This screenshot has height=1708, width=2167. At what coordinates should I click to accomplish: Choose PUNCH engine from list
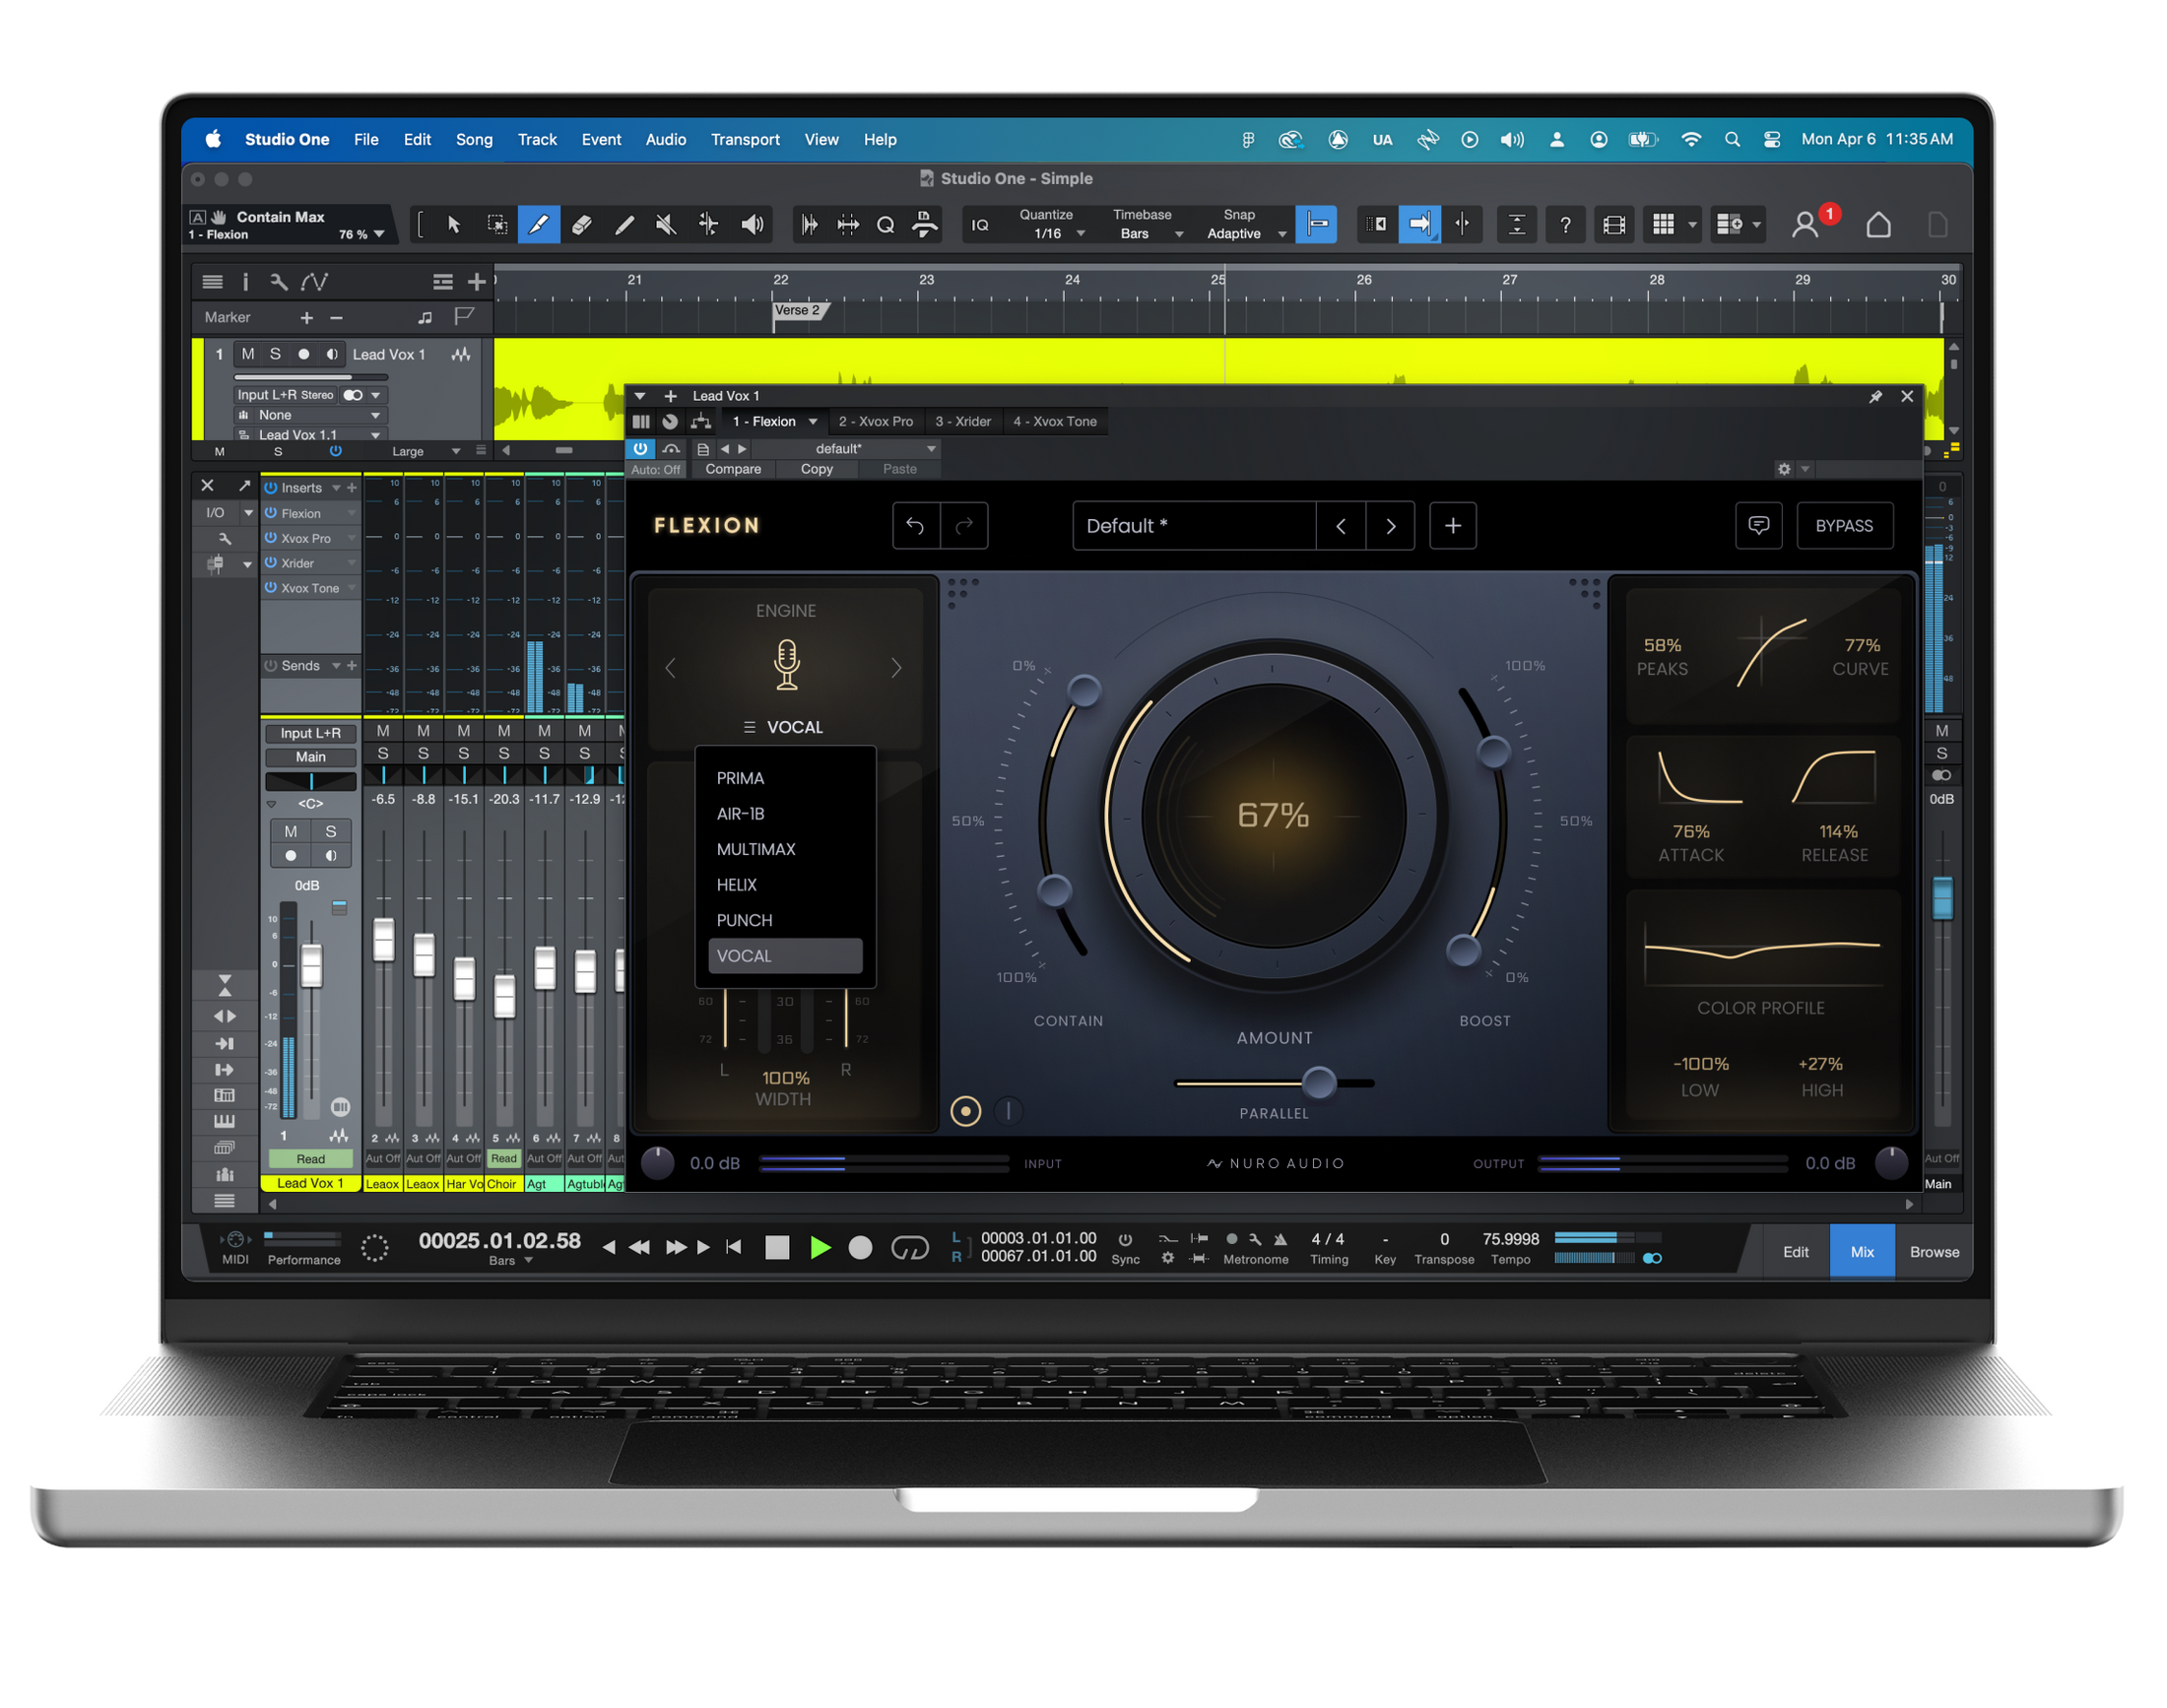(744, 920)
